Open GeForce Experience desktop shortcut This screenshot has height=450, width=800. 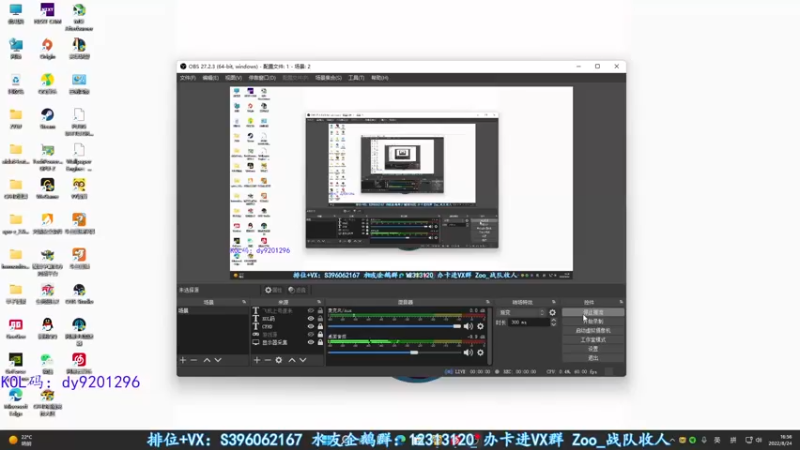coord(16,363)
